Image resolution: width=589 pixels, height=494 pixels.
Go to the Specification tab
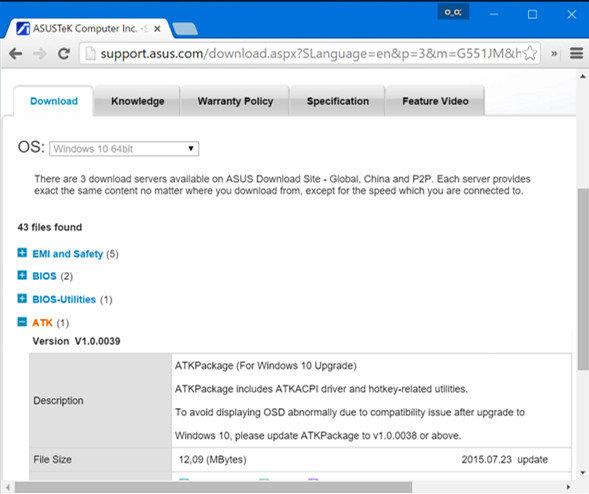point(338,101)
